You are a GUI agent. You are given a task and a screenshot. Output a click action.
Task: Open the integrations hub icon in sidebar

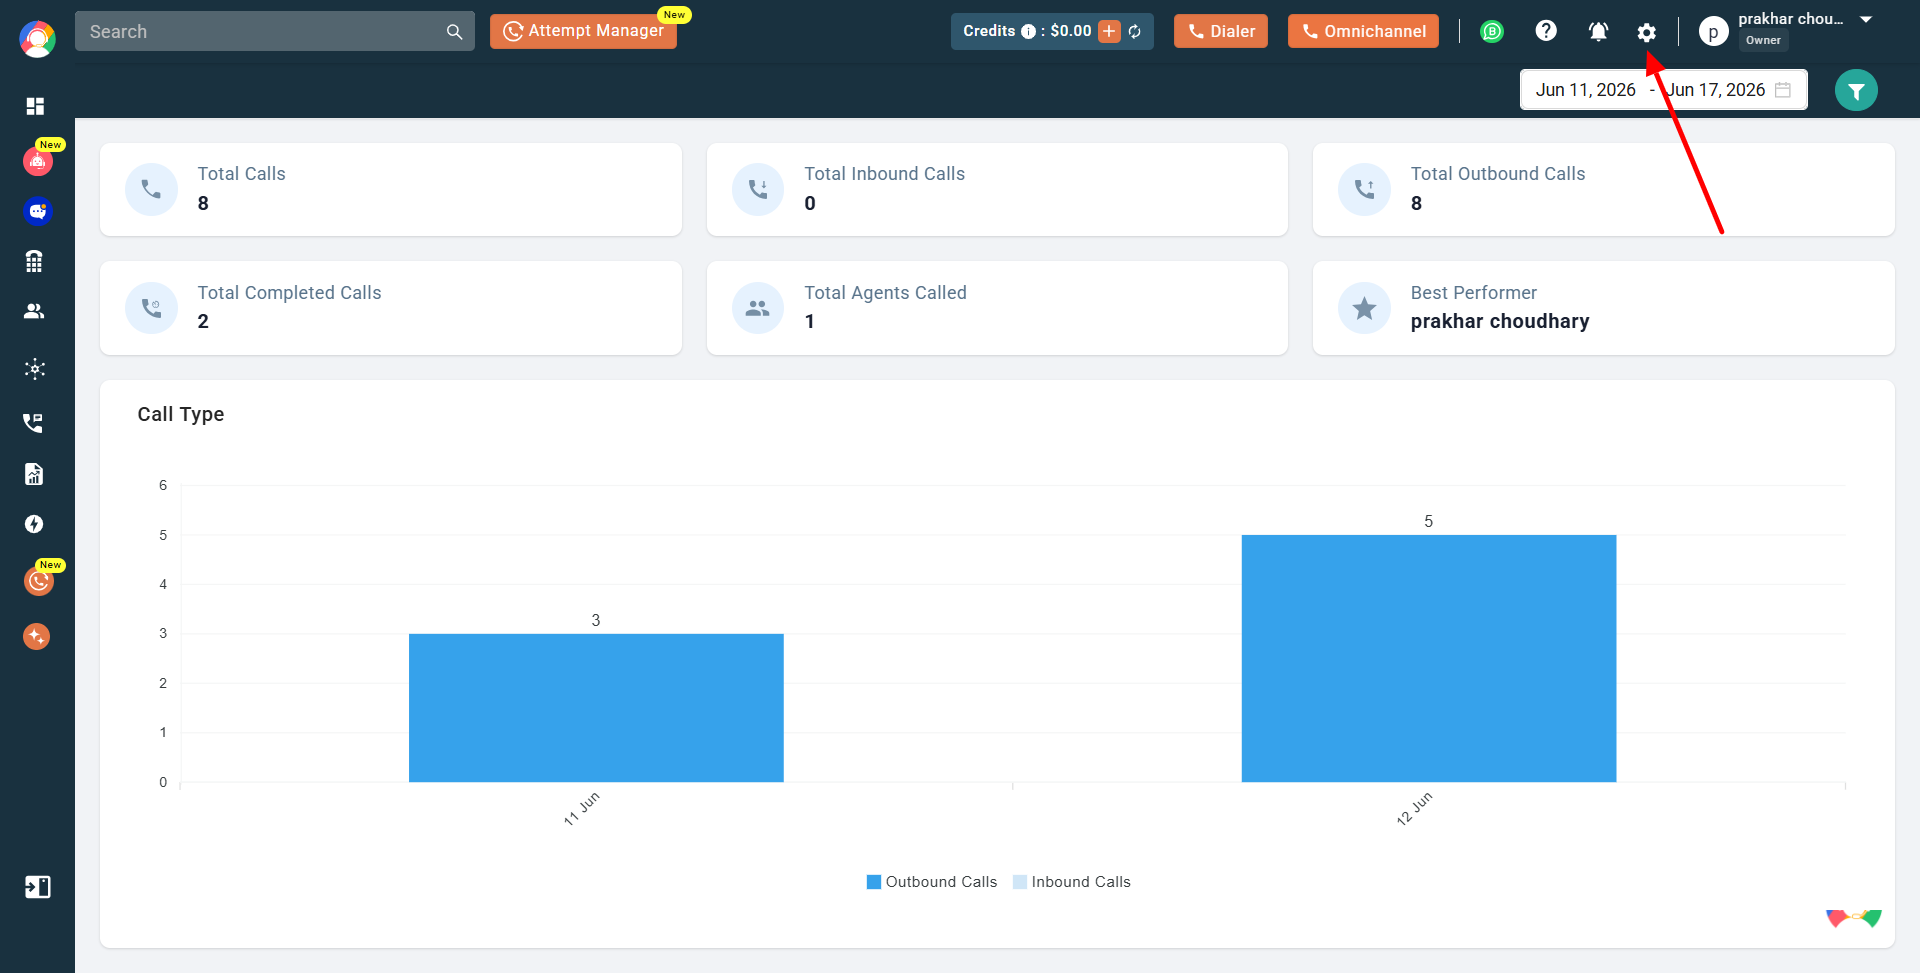click(x=35, y=369)
